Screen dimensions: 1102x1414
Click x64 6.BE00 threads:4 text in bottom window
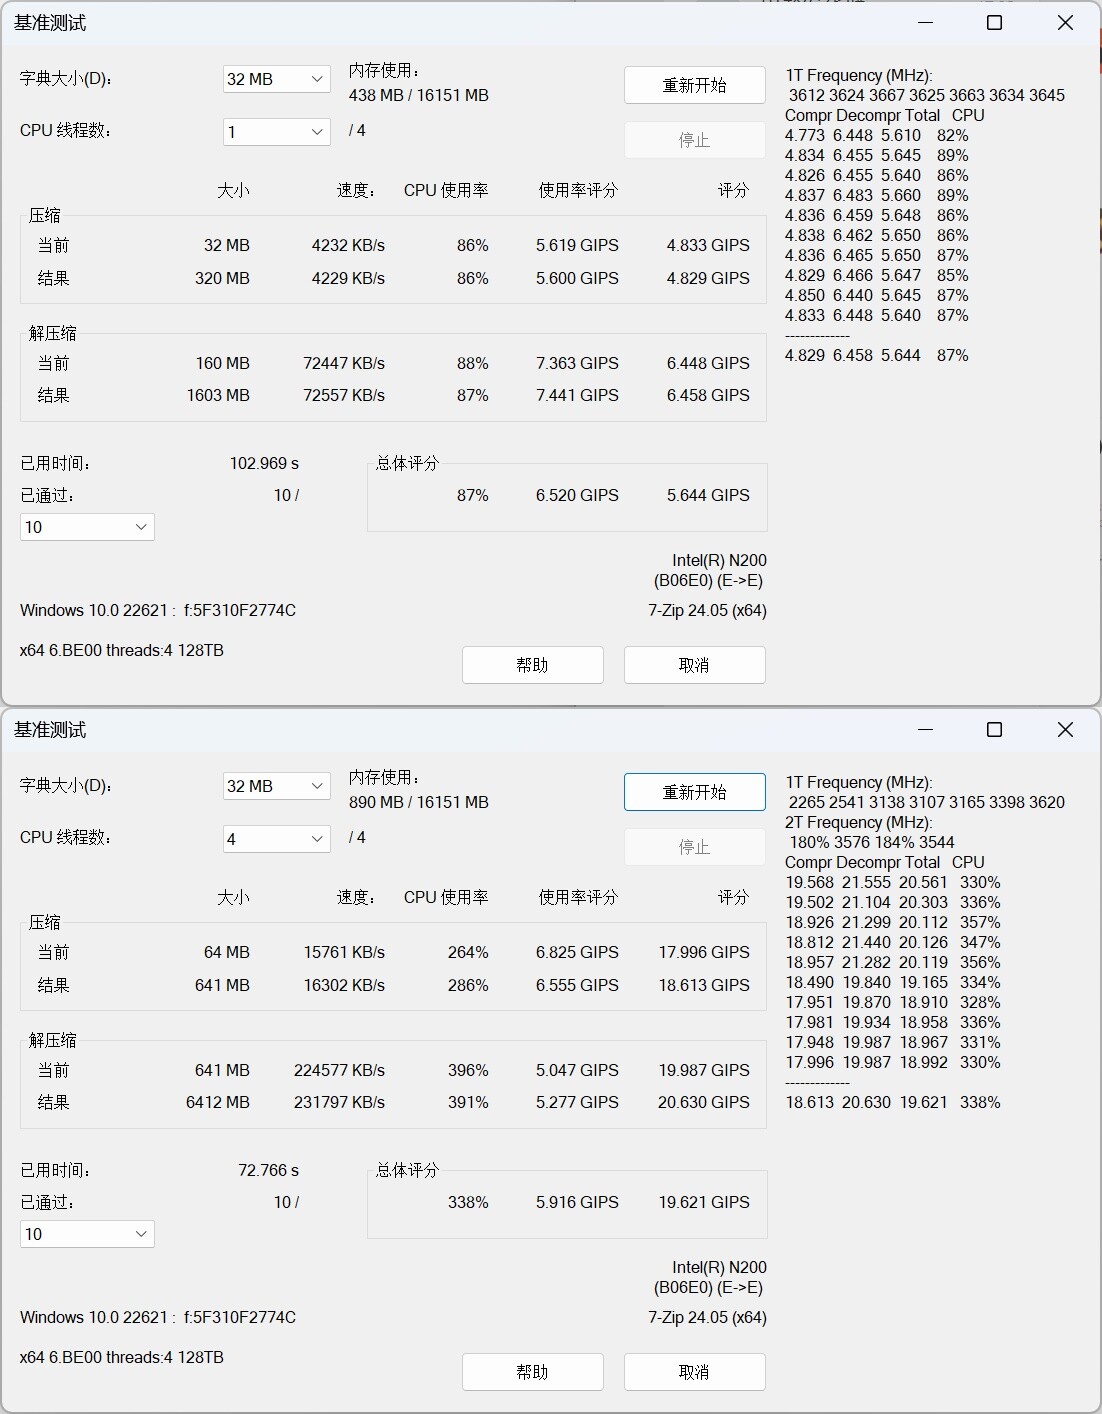point(122,1357)
